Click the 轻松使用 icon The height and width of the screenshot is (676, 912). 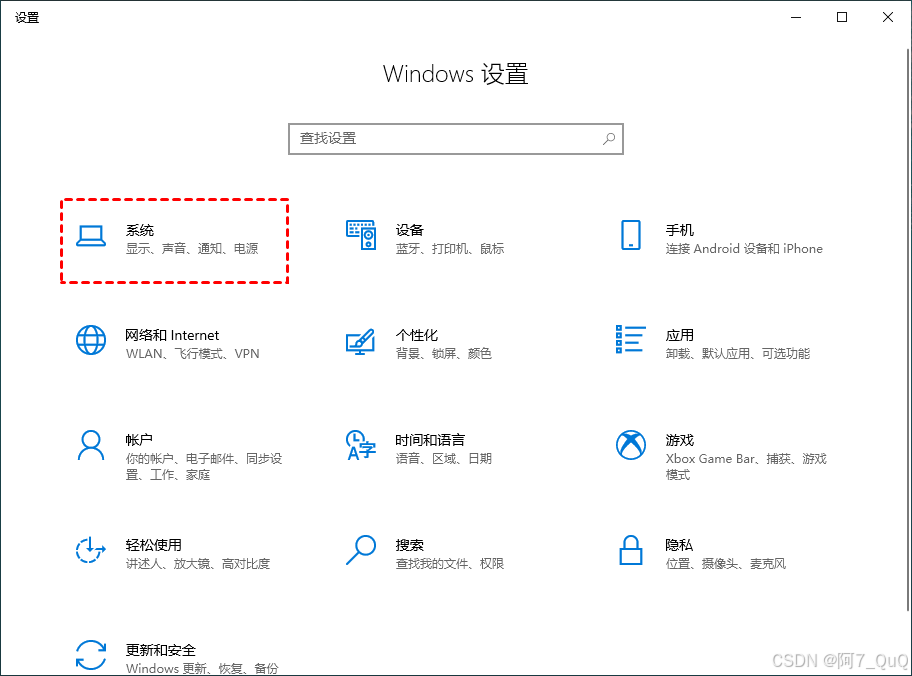click(x=91, y=550)
